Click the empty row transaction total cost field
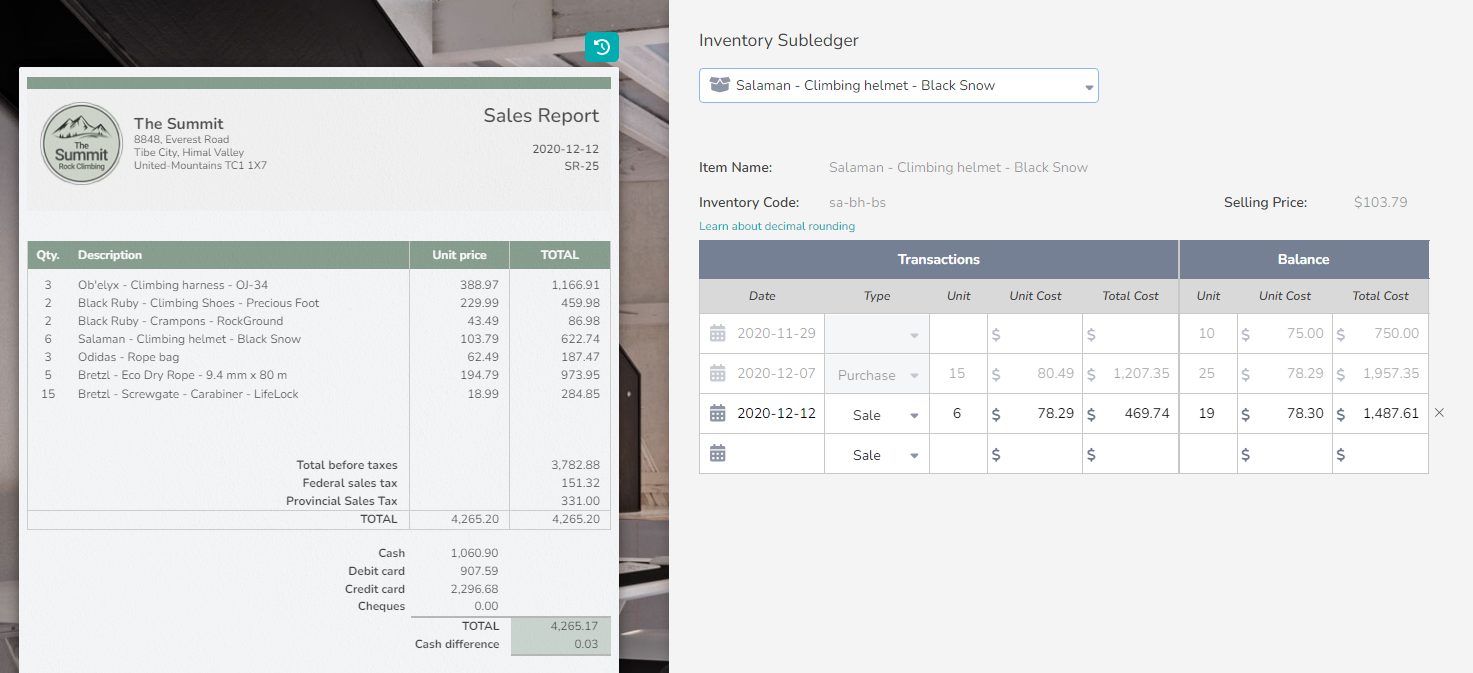This screenshot has height=673, width=1473. click(1130, 454)
